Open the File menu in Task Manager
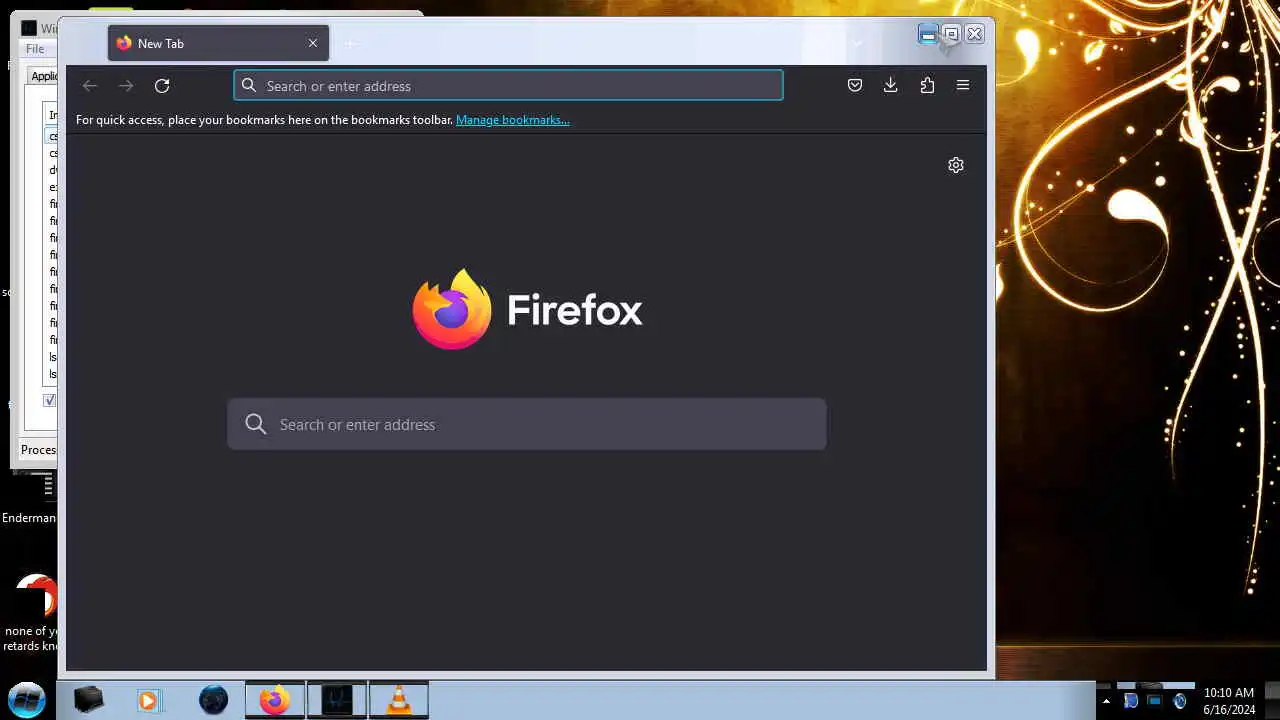 pyautogui.click(x=35, y=49)
